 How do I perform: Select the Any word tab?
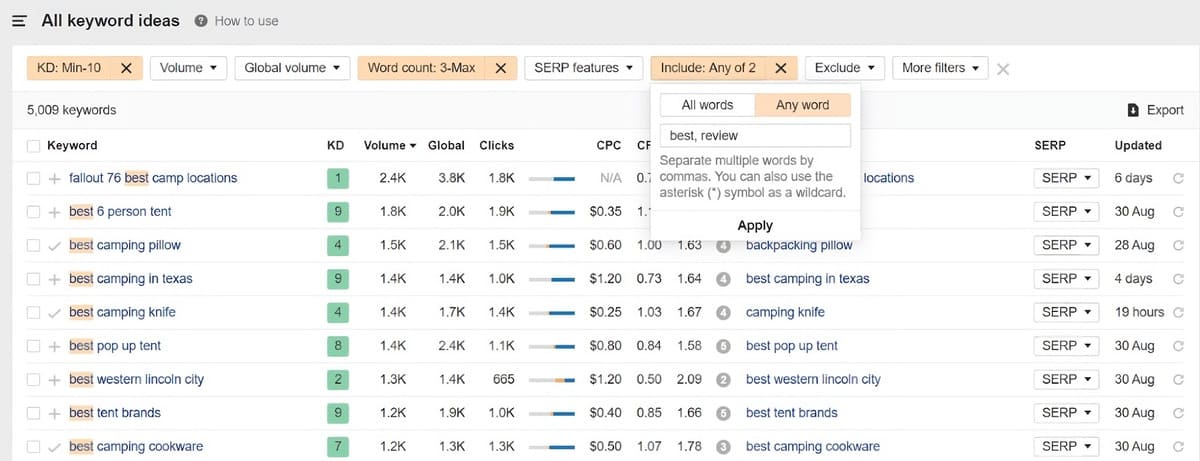pos(802,105)
